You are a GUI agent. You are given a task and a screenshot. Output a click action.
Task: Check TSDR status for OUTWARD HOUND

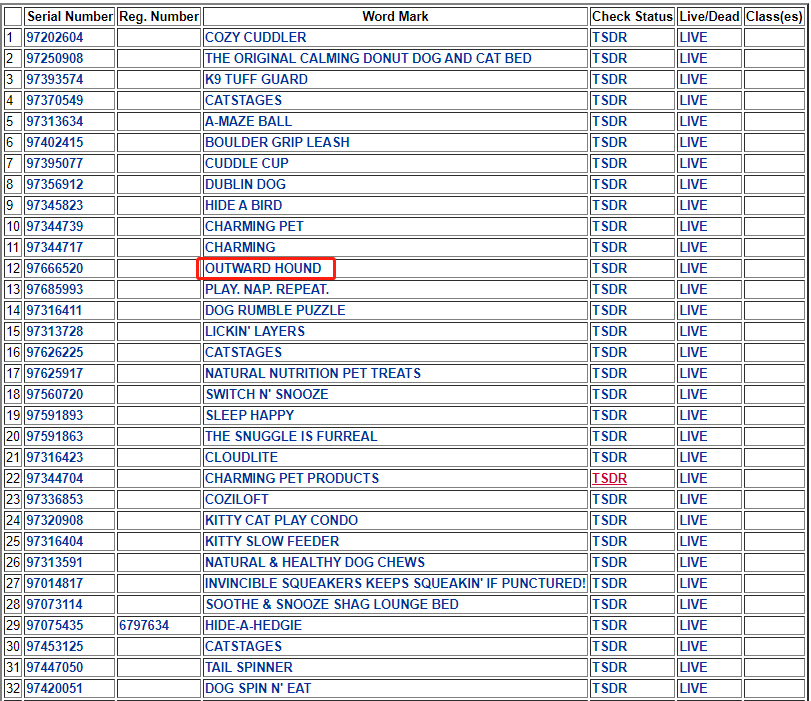(x=609, y=269)
